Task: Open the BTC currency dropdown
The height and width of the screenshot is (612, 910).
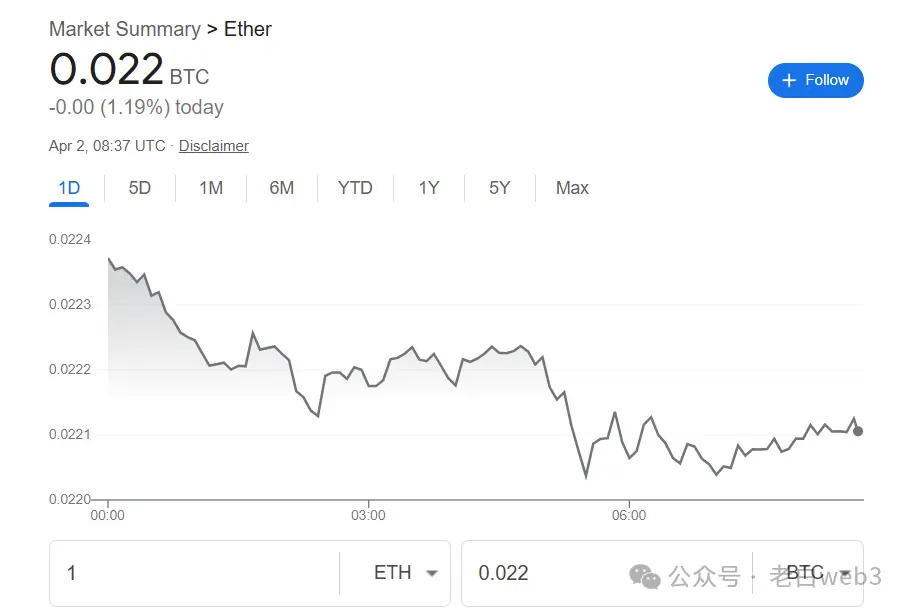Action: [x=820, y=573]
